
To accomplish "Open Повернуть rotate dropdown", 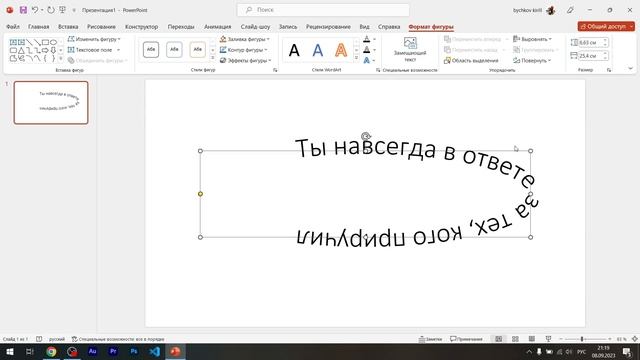I will pyautogui.click(x=532, y=60).
